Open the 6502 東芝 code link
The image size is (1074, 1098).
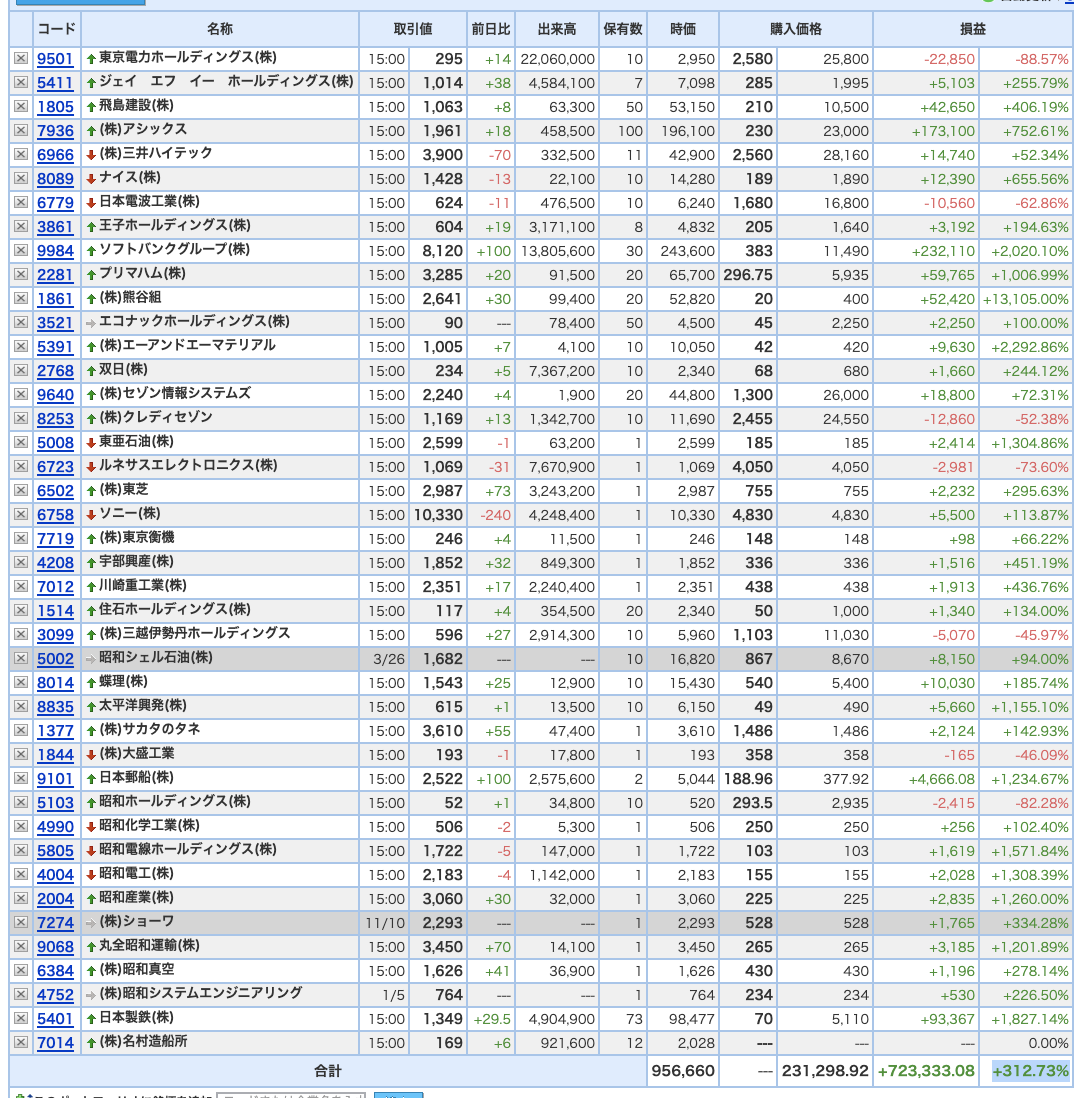click(x=55, y=491)
